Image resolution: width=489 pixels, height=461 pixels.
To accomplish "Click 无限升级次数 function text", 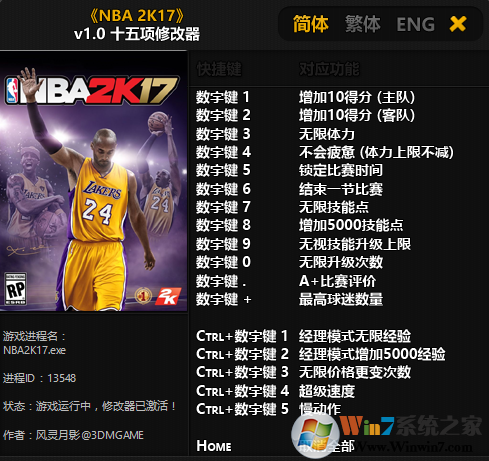I will pos(341,262).
